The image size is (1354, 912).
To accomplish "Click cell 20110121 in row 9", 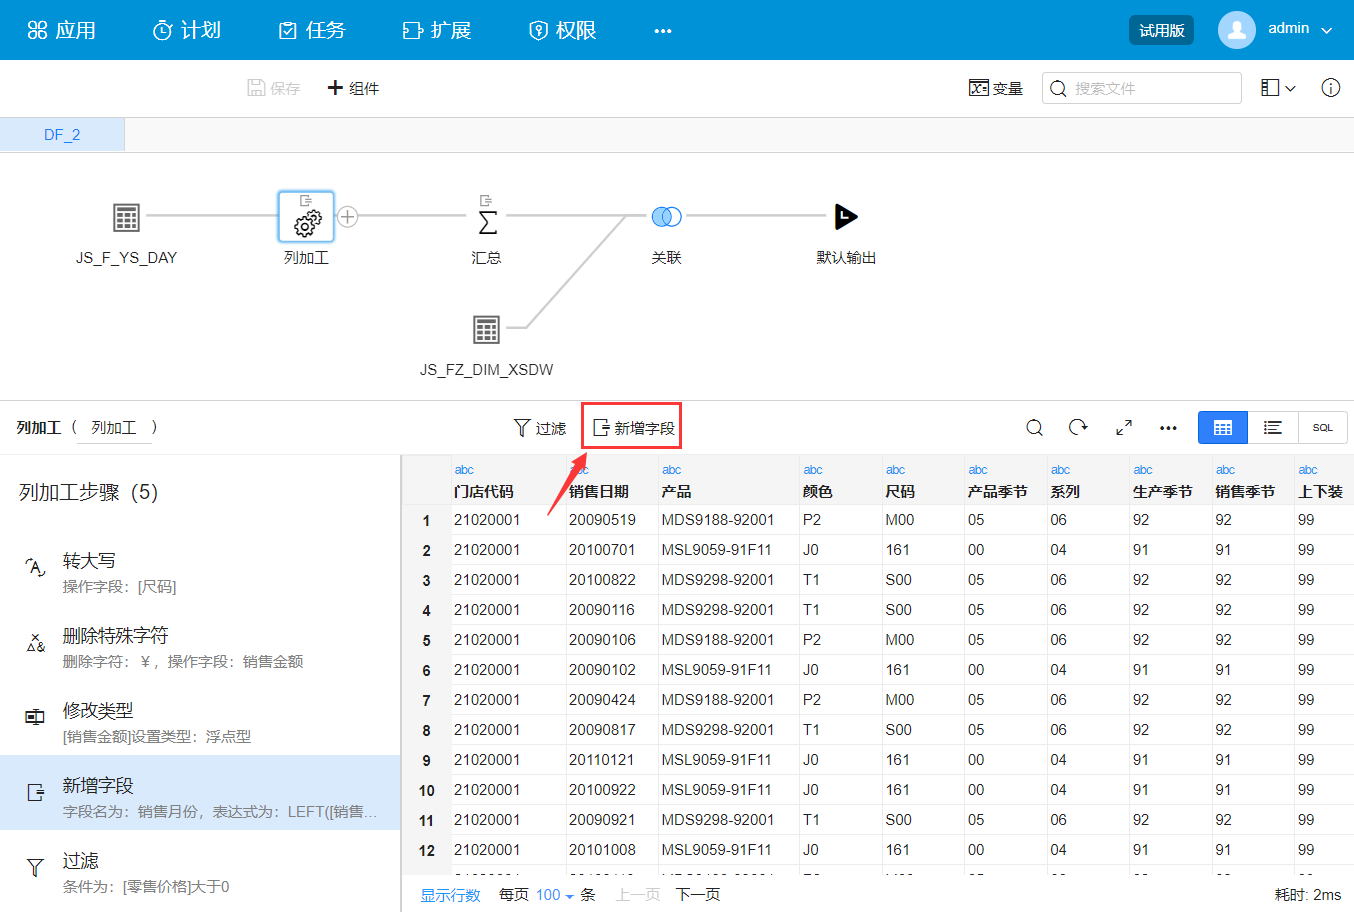I will [602, 760].
